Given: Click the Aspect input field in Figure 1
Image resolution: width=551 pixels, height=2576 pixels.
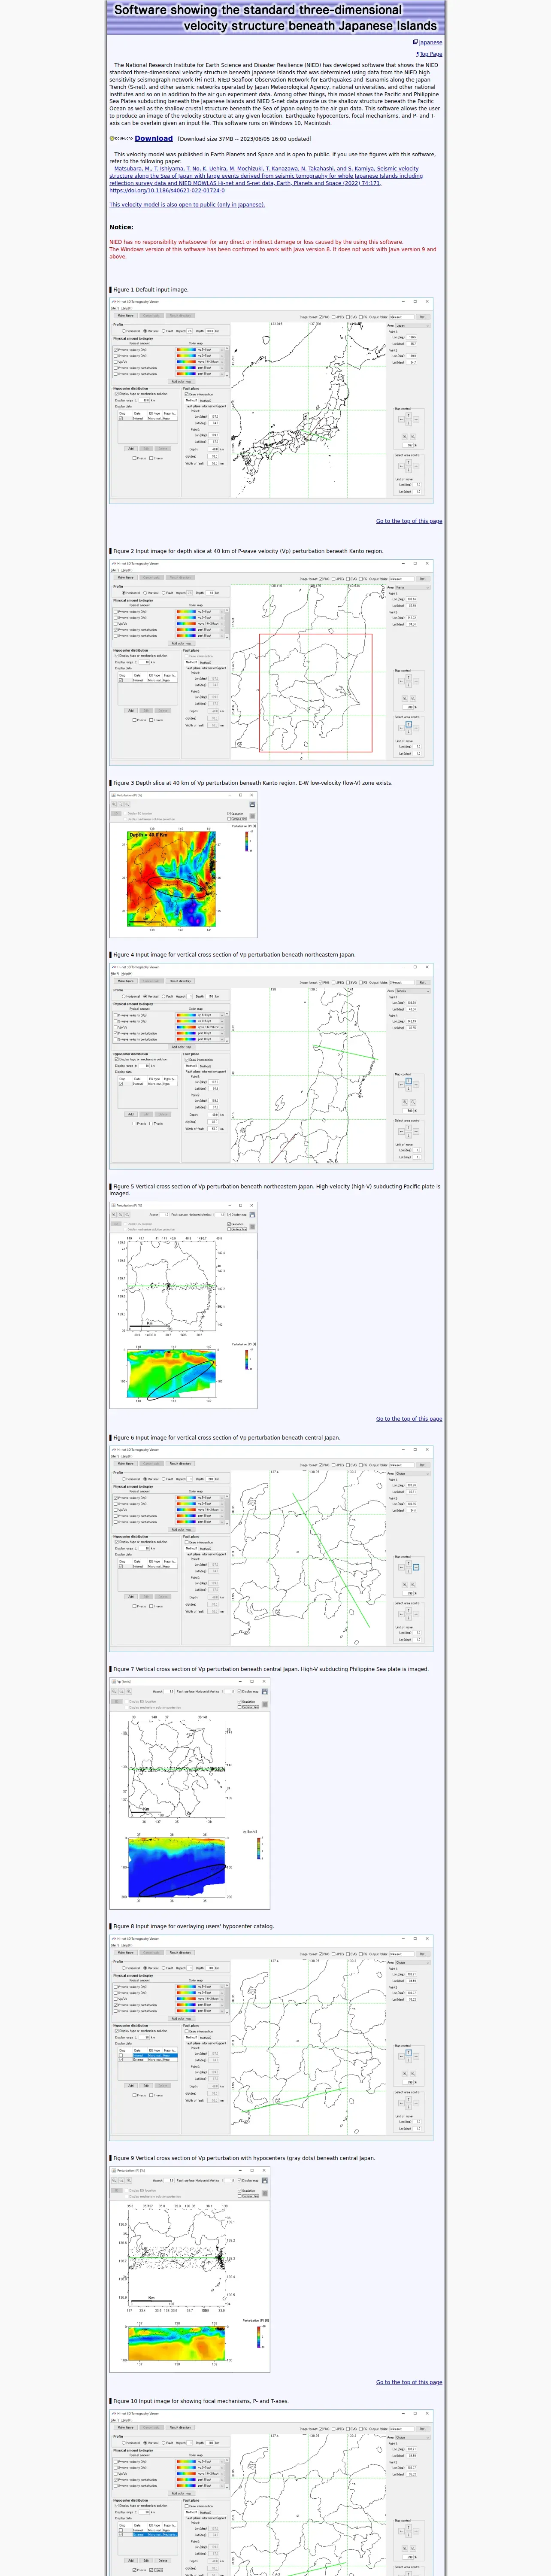Looking at the screenshot, I should [x=190, y=331].
